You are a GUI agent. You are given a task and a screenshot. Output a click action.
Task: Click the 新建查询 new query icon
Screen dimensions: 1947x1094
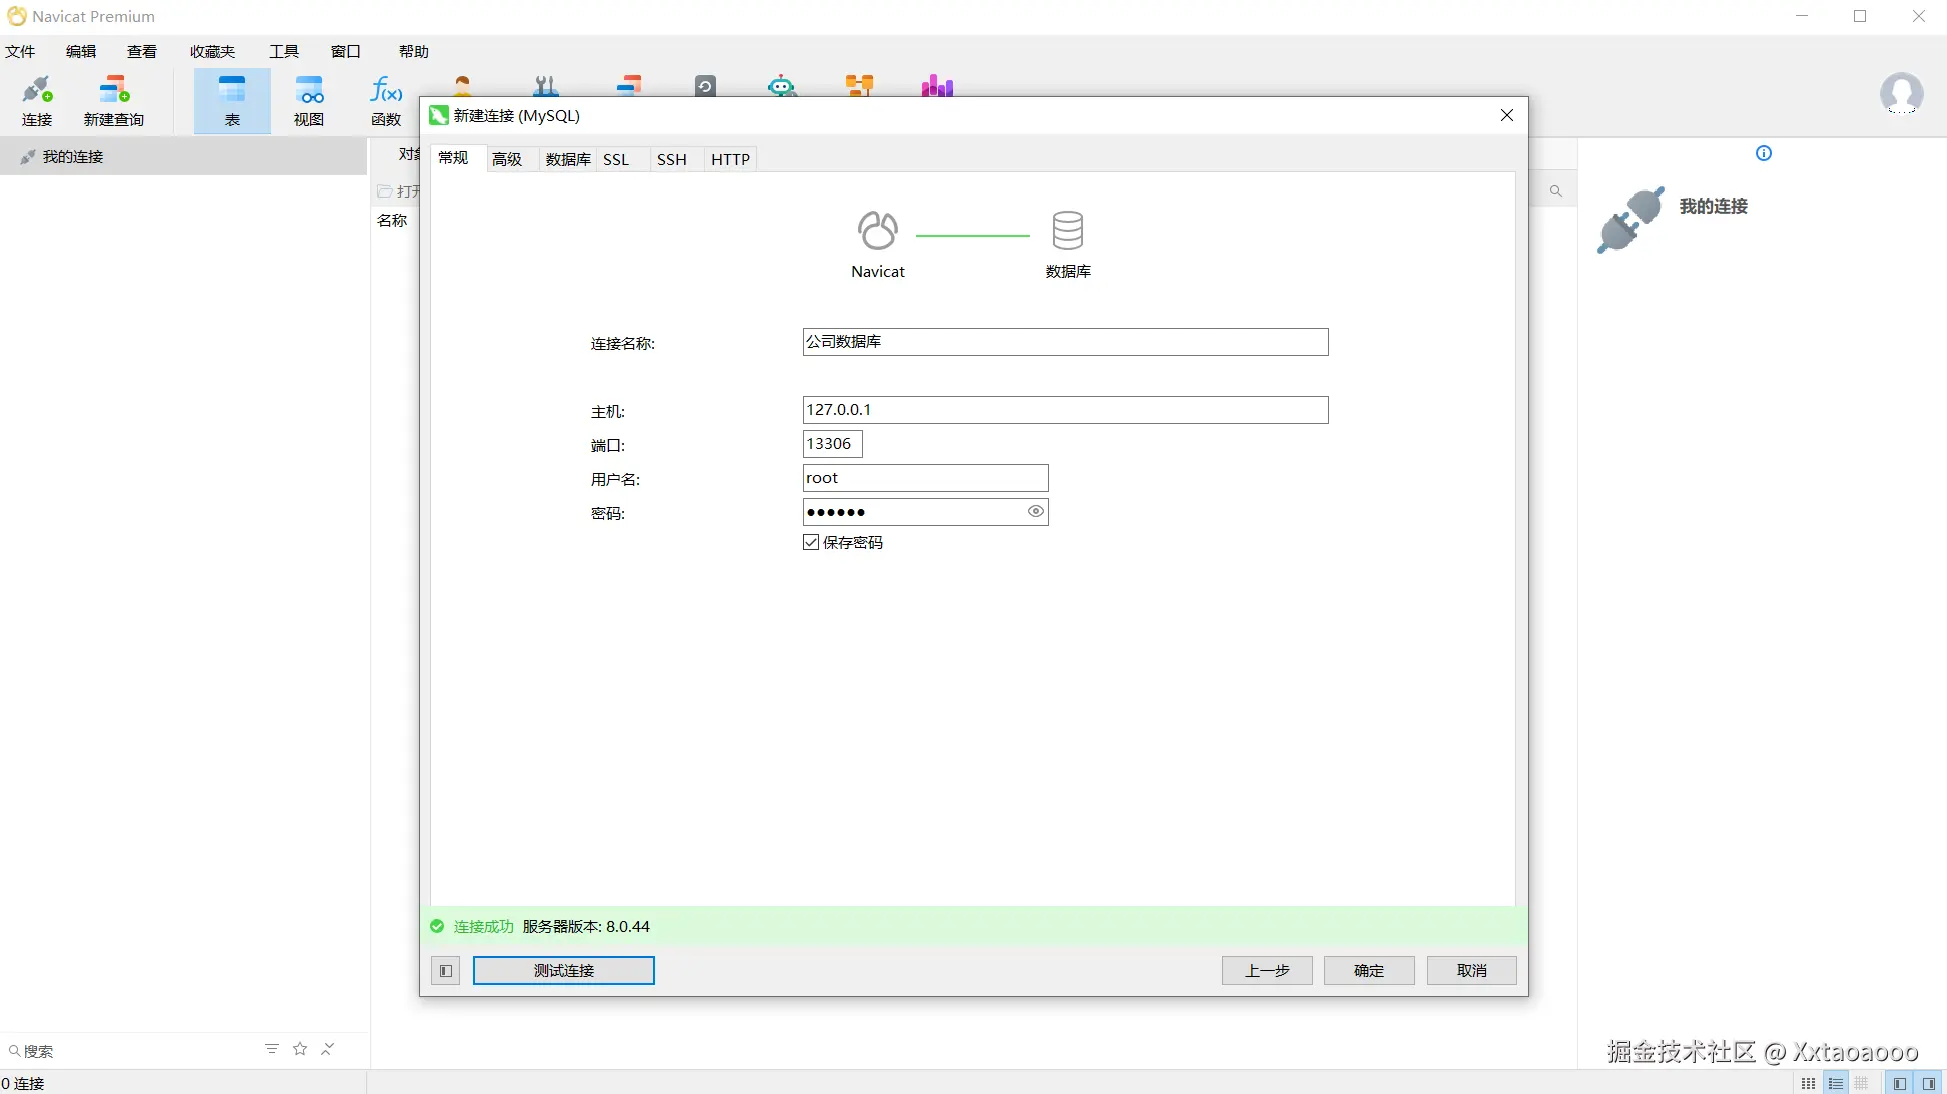[x=114, y=101]
